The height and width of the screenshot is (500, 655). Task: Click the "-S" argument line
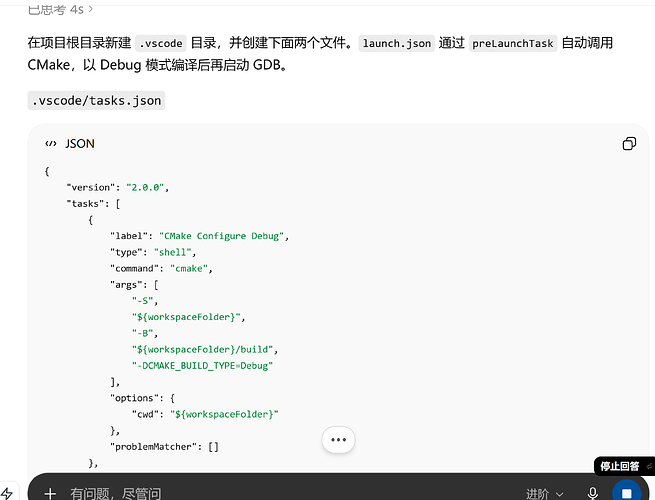click(145, 301)
